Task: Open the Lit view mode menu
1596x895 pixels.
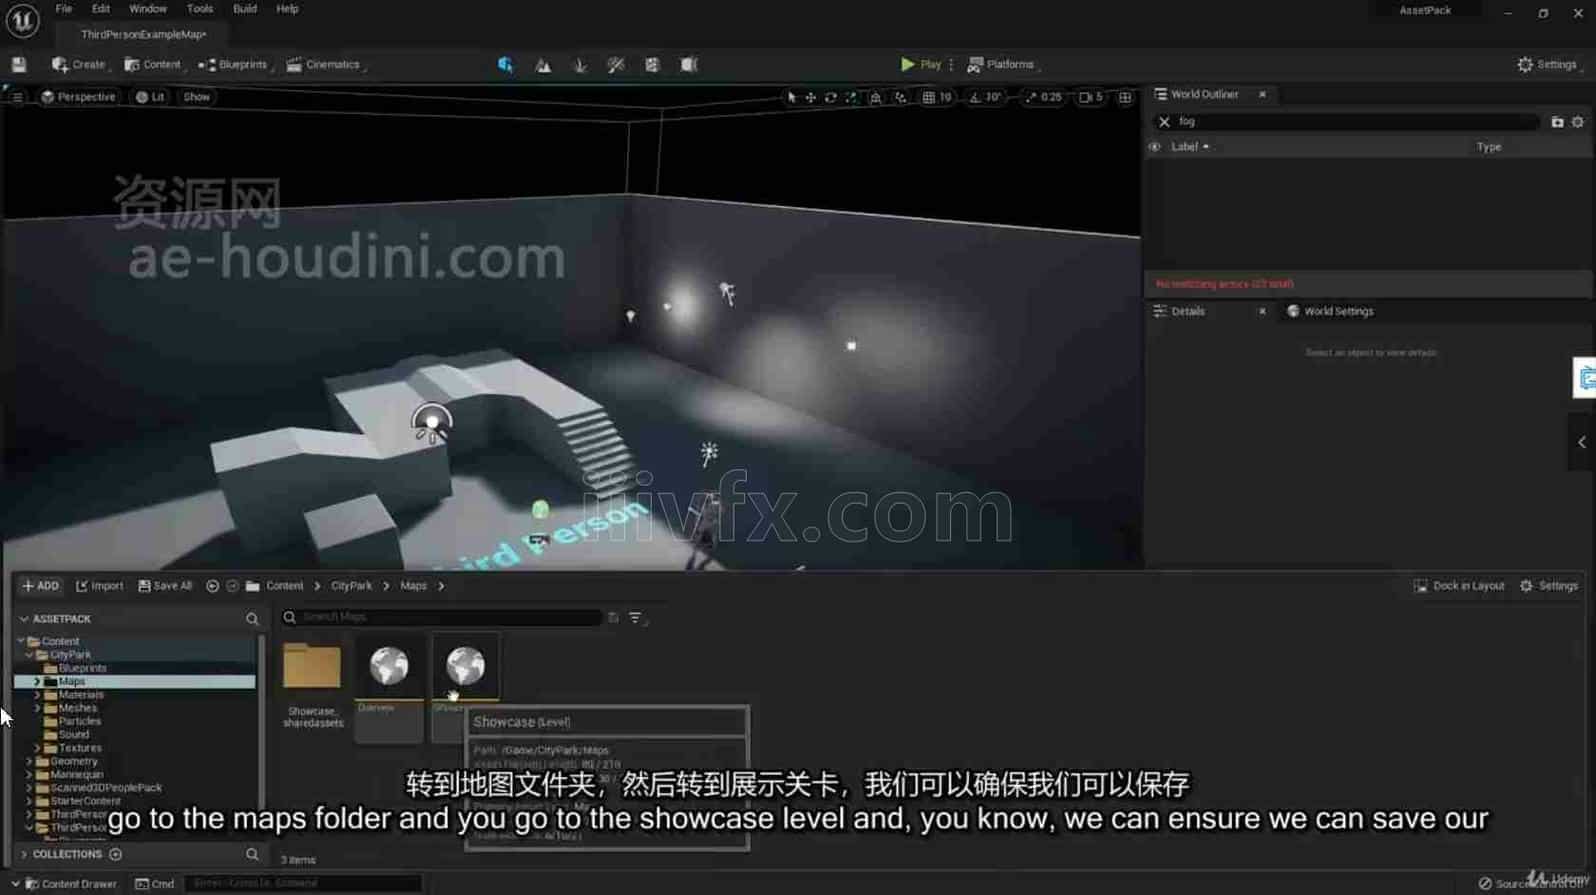Action: pyautogui.click(x=150, y=97)
